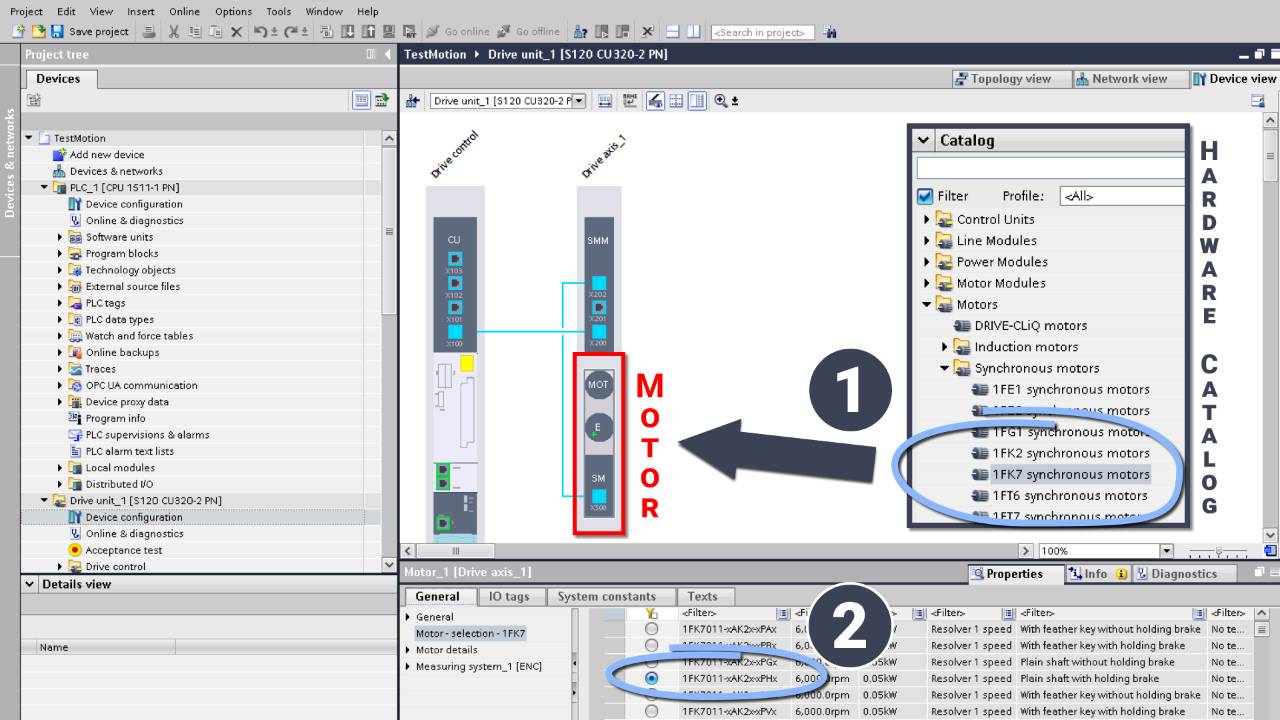Collapse the Synchronous motors catalog folder

click(943, 368)
